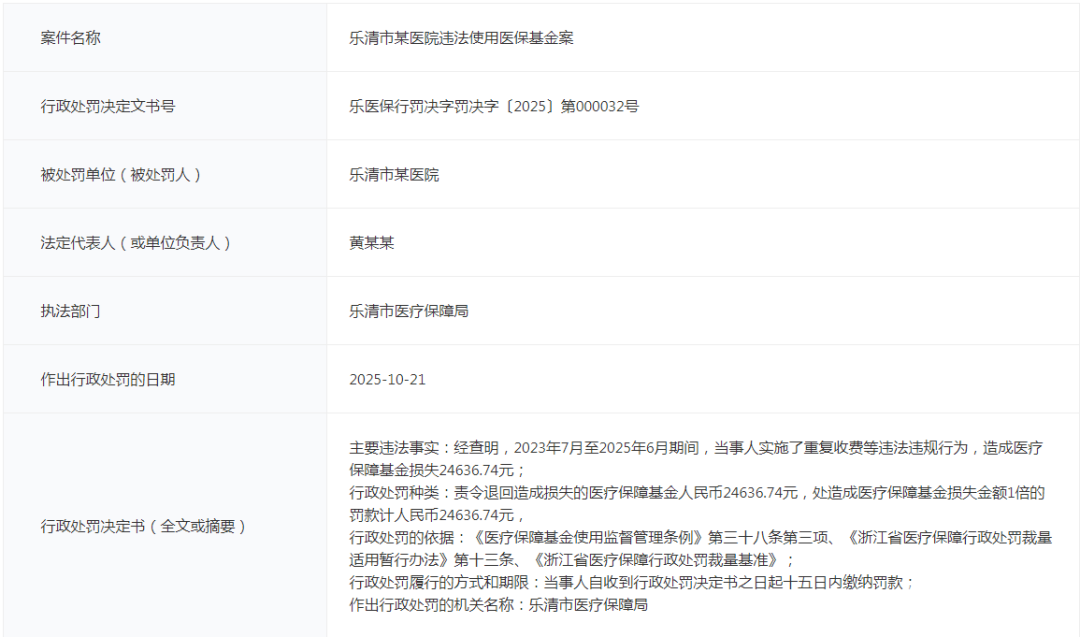The width and height of the screenshot is (1080, 637).
Task: Click the '执法部门' label cell
Action: [x=71, y=311]
